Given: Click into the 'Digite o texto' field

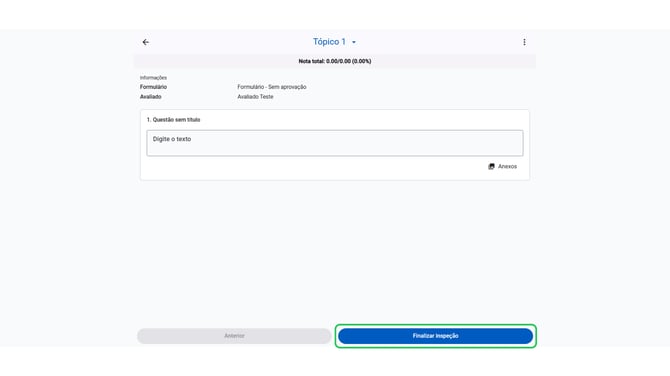Looking at the screenshot, I should point(335,143).
